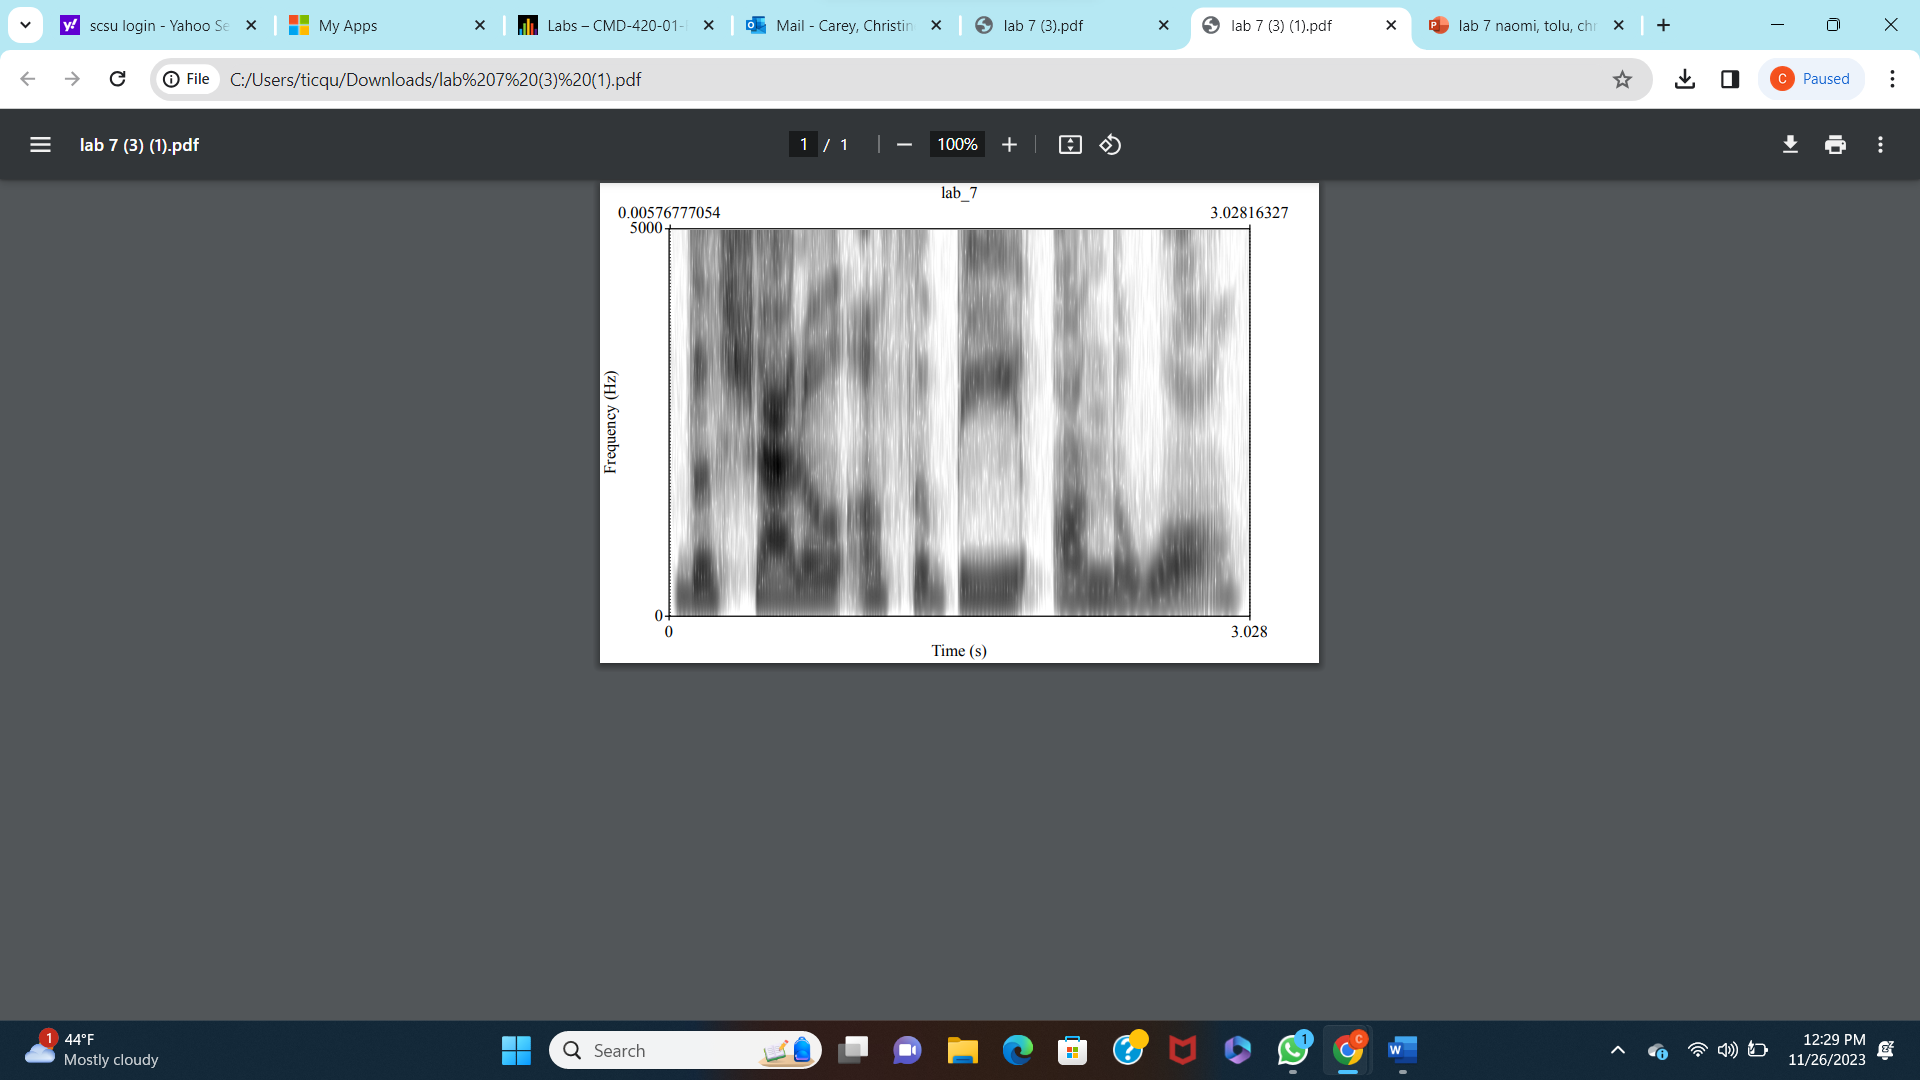Screen dimensions: 1920x1080
Task: Expand the tab search dropdown
Action: (25, 25)
